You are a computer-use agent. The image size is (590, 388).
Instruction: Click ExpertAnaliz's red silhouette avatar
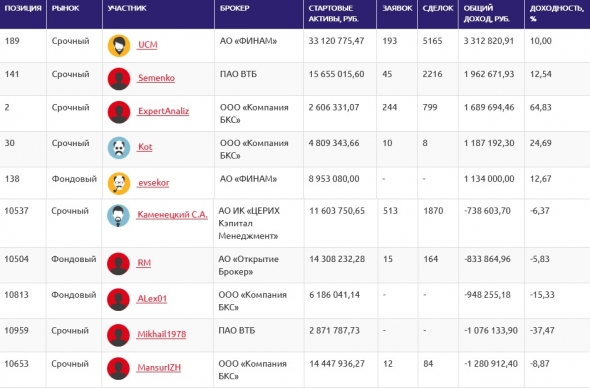(119, 112)
